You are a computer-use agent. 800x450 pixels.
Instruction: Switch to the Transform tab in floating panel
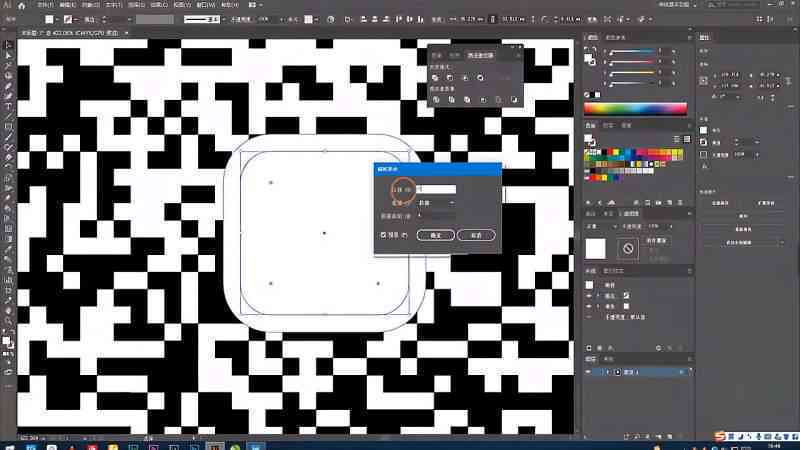pos(437,56)
